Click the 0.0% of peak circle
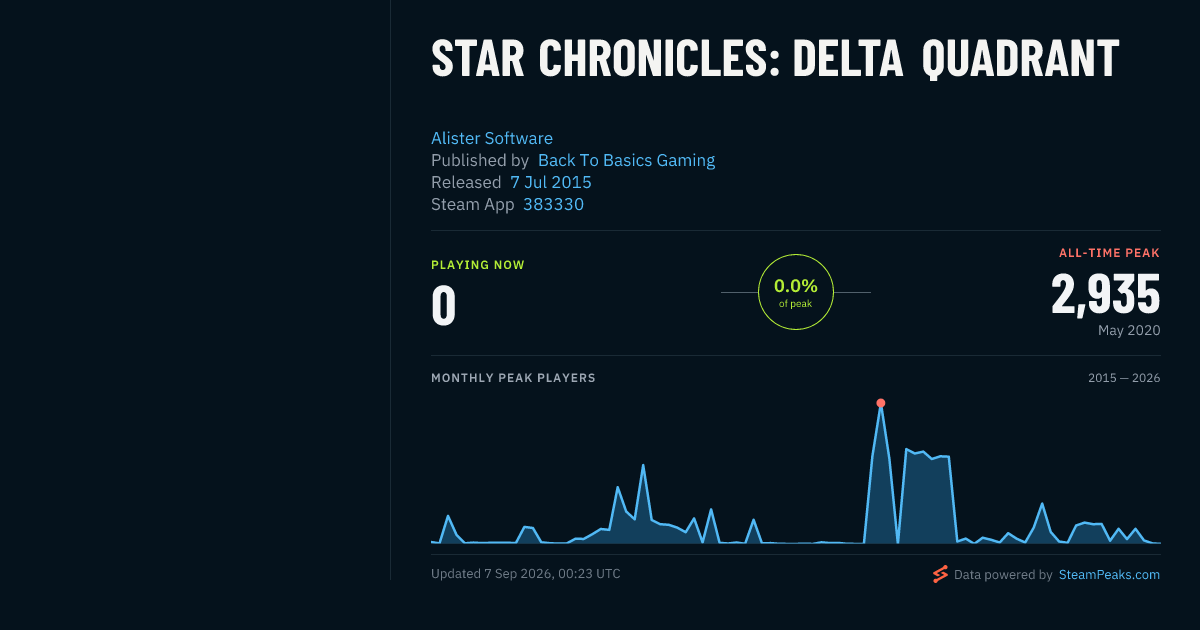Screen dimensions: 1200x630 (796, 292)
